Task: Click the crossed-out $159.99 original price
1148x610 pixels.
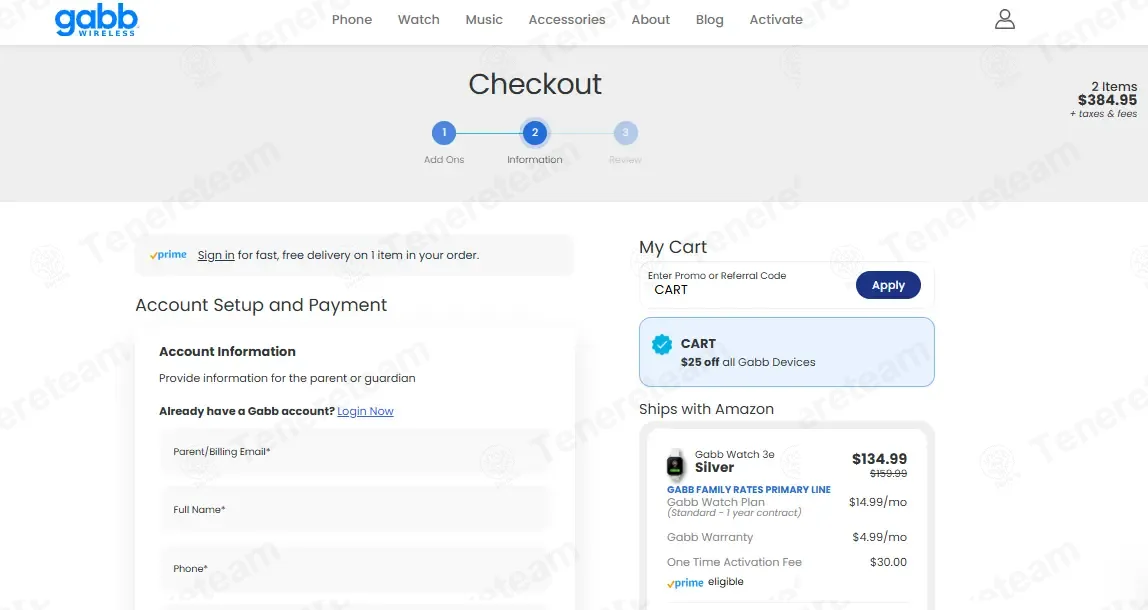Action: [888, 474]
